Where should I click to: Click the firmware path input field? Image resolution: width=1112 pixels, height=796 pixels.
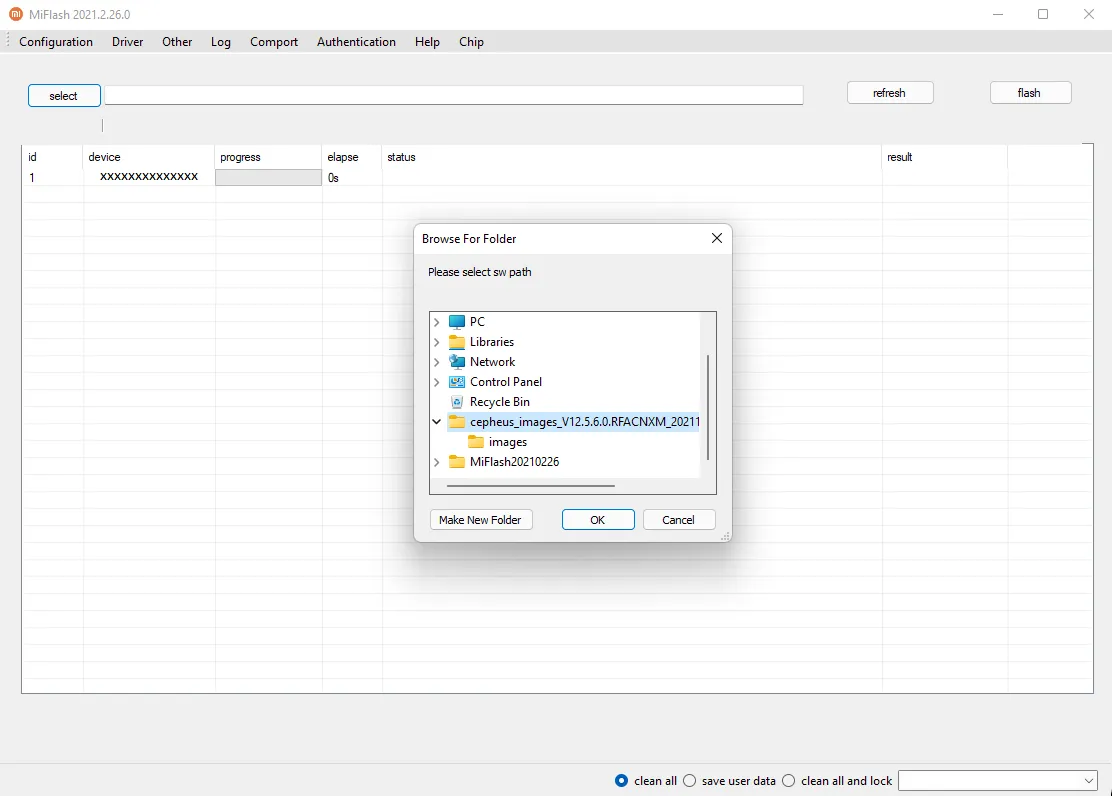(x=454, y=95)
